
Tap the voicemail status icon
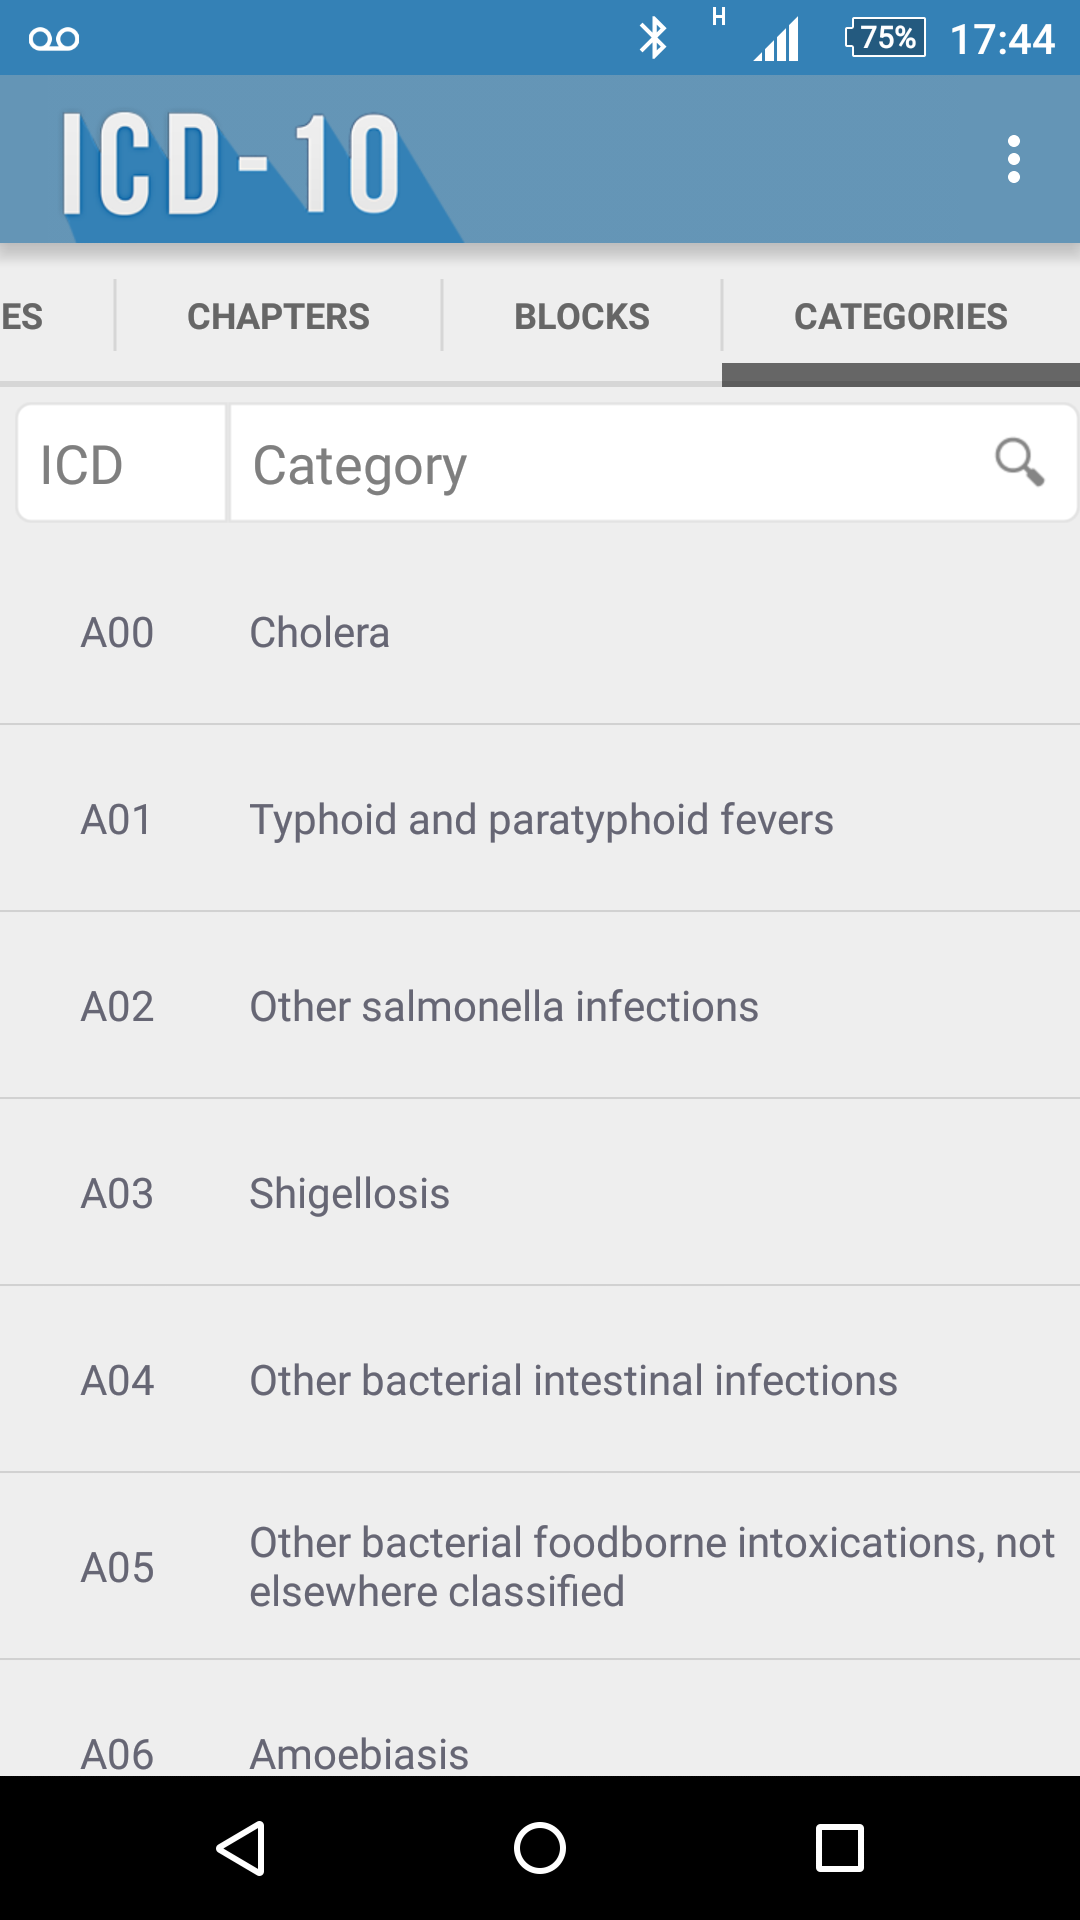54,39
